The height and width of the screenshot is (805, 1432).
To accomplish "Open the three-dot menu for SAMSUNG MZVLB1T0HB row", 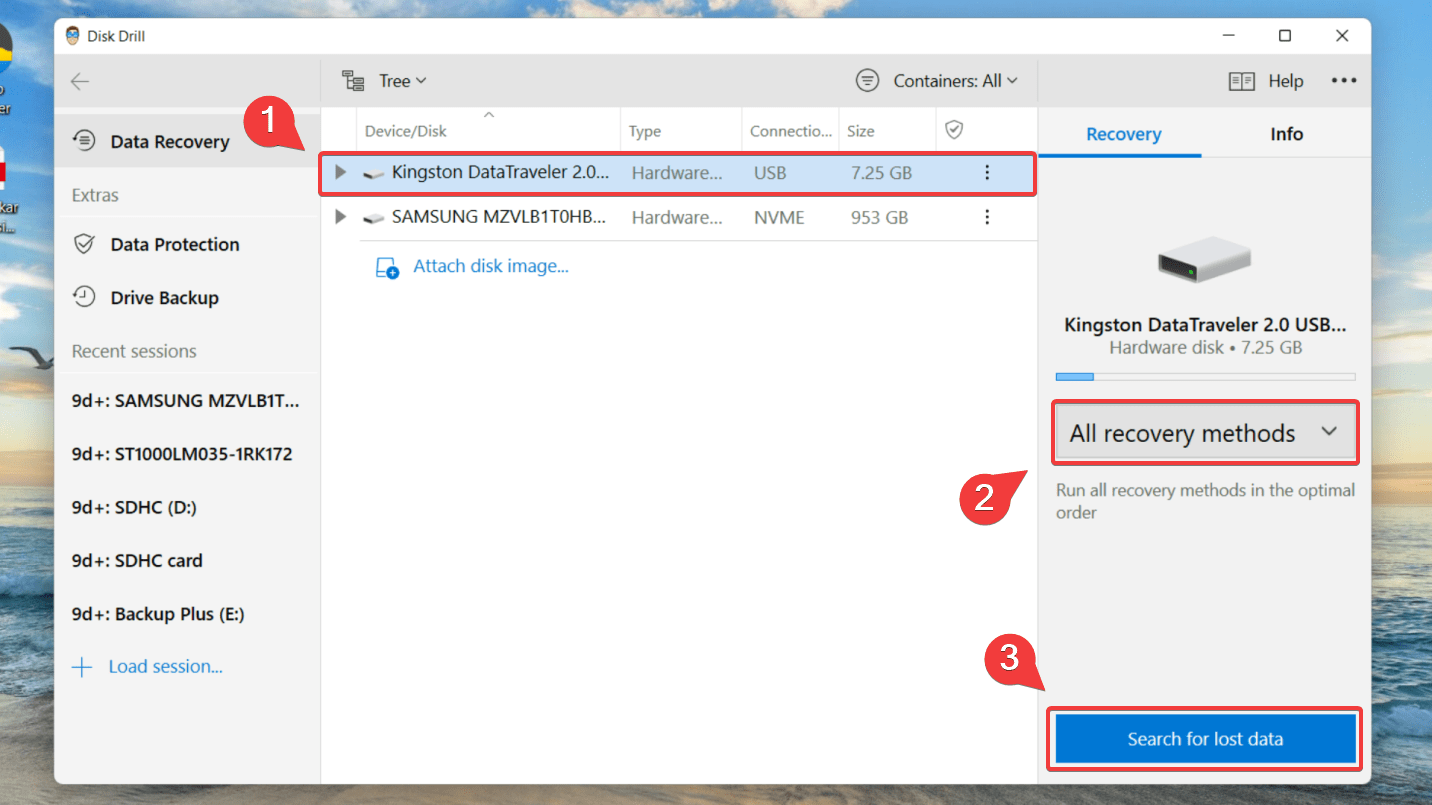I will click(x=987, y=217).
